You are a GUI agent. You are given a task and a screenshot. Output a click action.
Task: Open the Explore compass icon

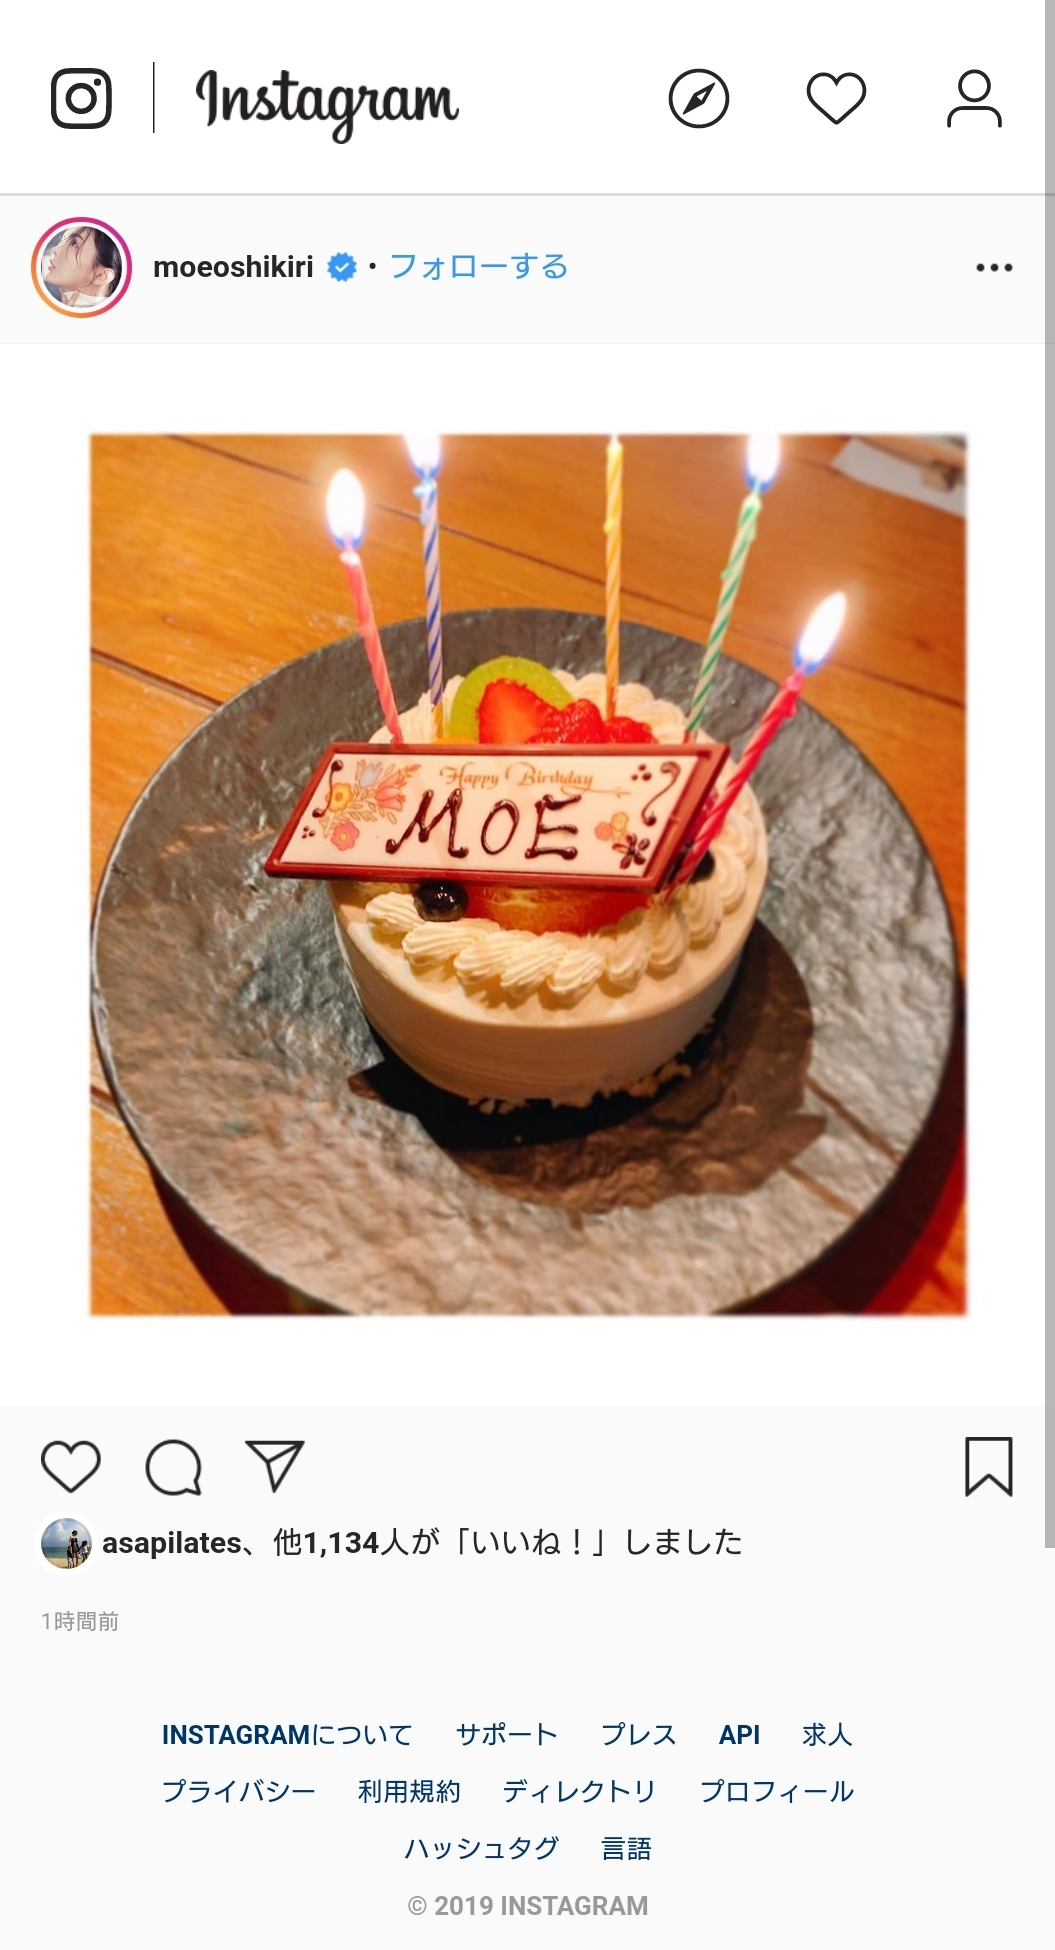click(698, 98)
